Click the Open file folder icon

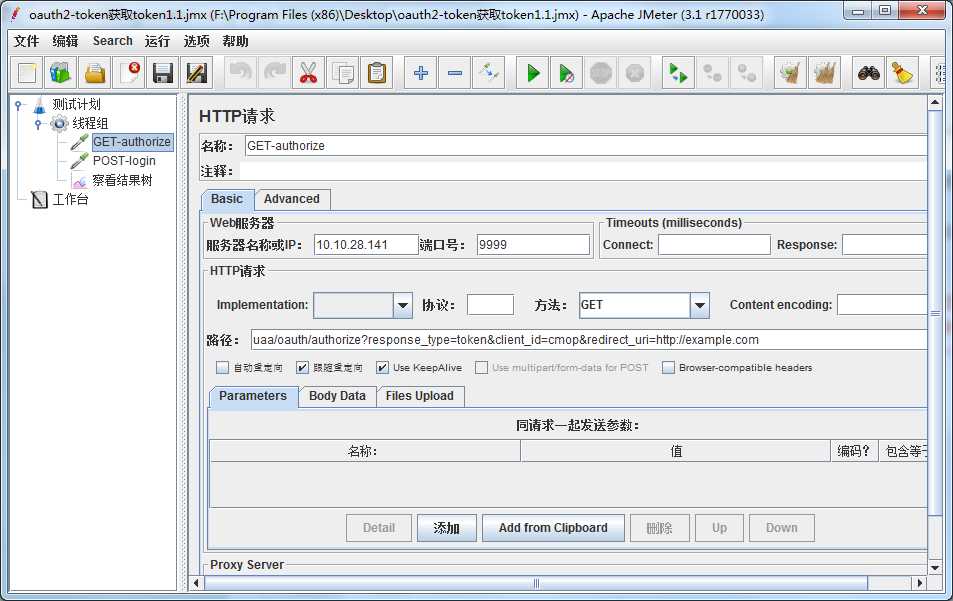click(x=94, y=73)
